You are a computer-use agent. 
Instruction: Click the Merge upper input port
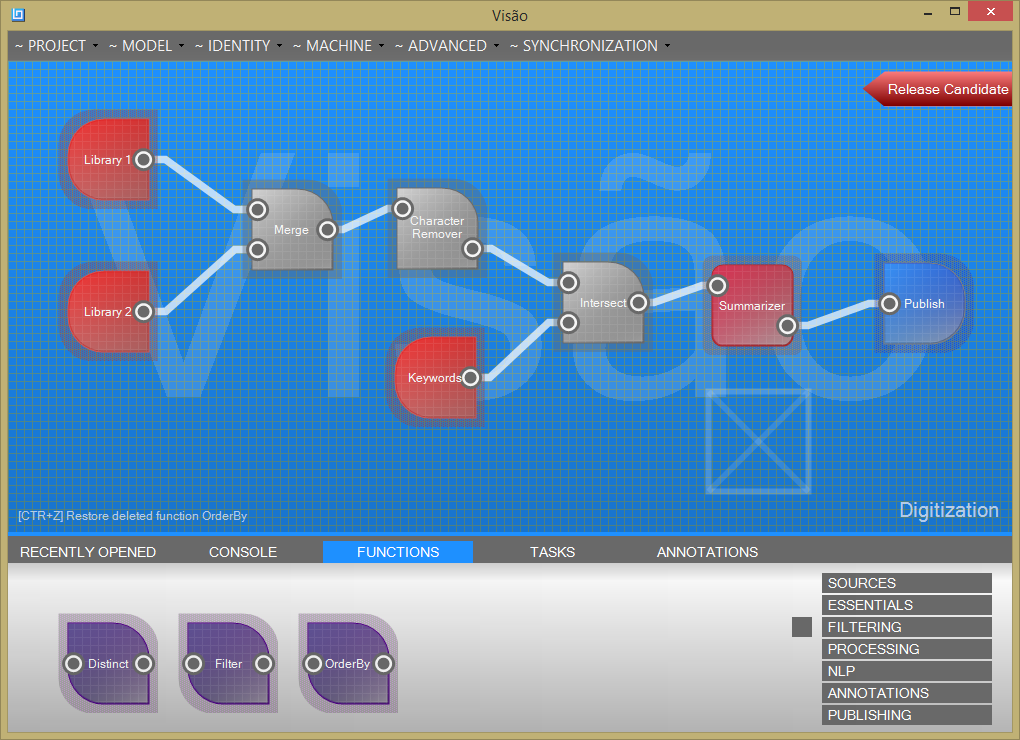click(x=258, y=209)
